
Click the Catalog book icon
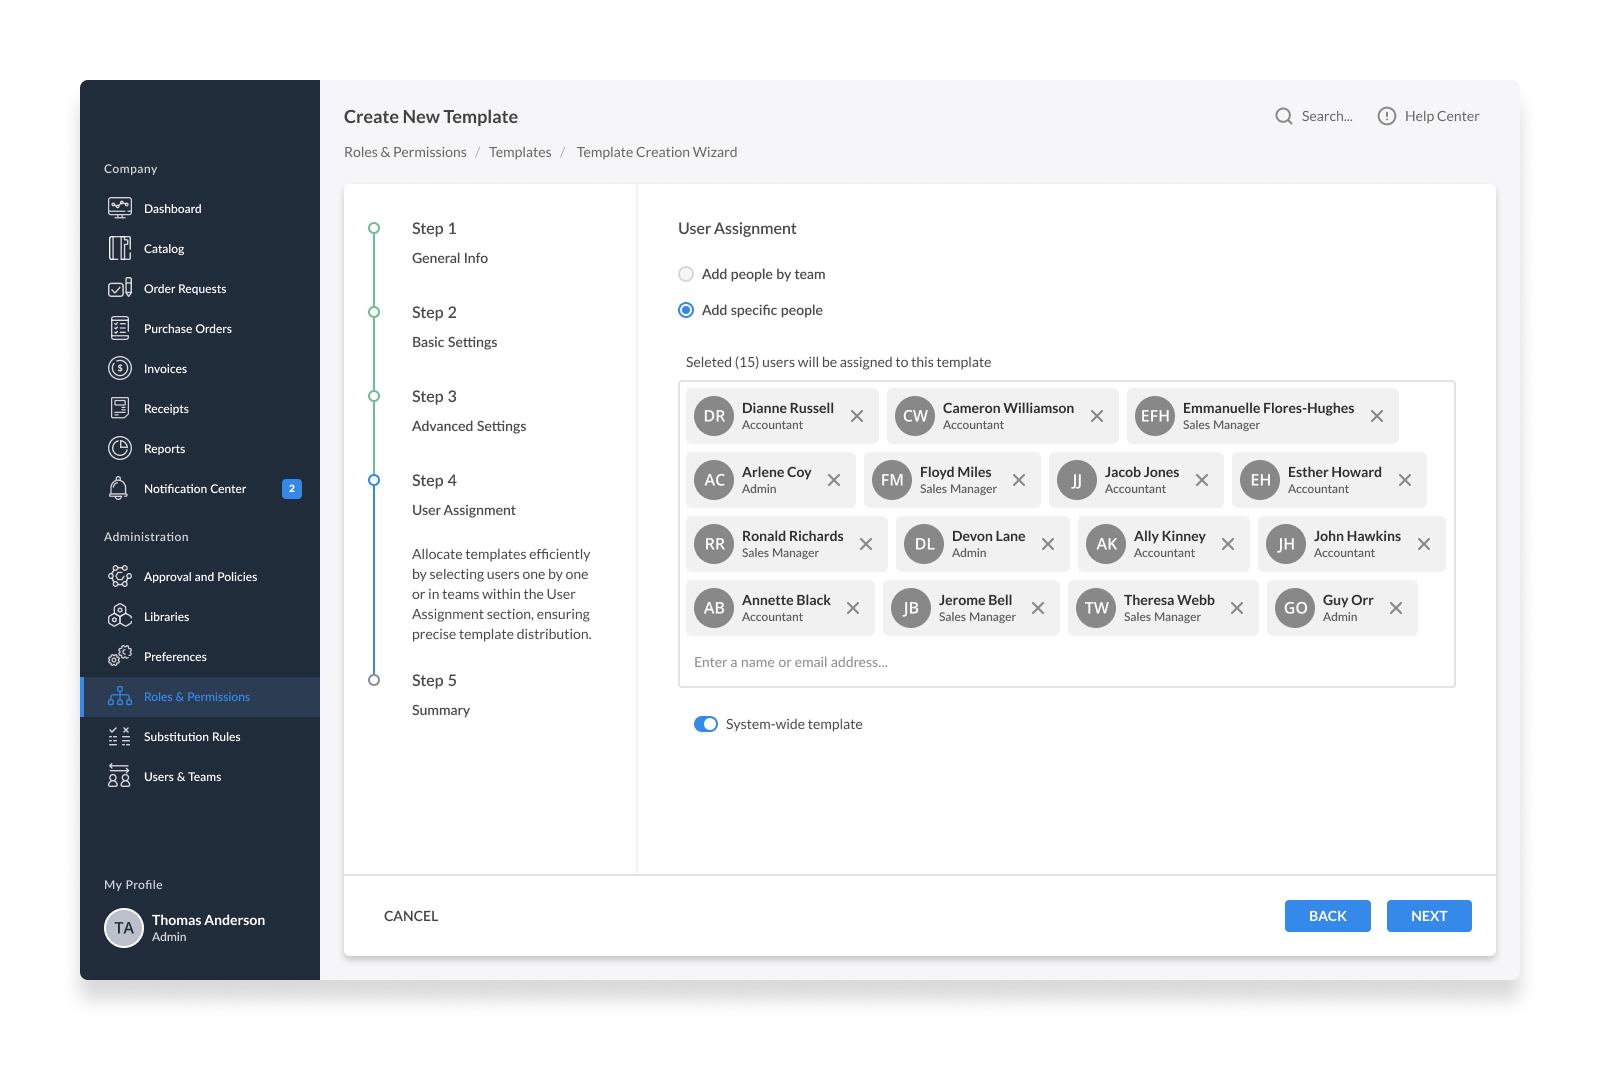point(120,248)
